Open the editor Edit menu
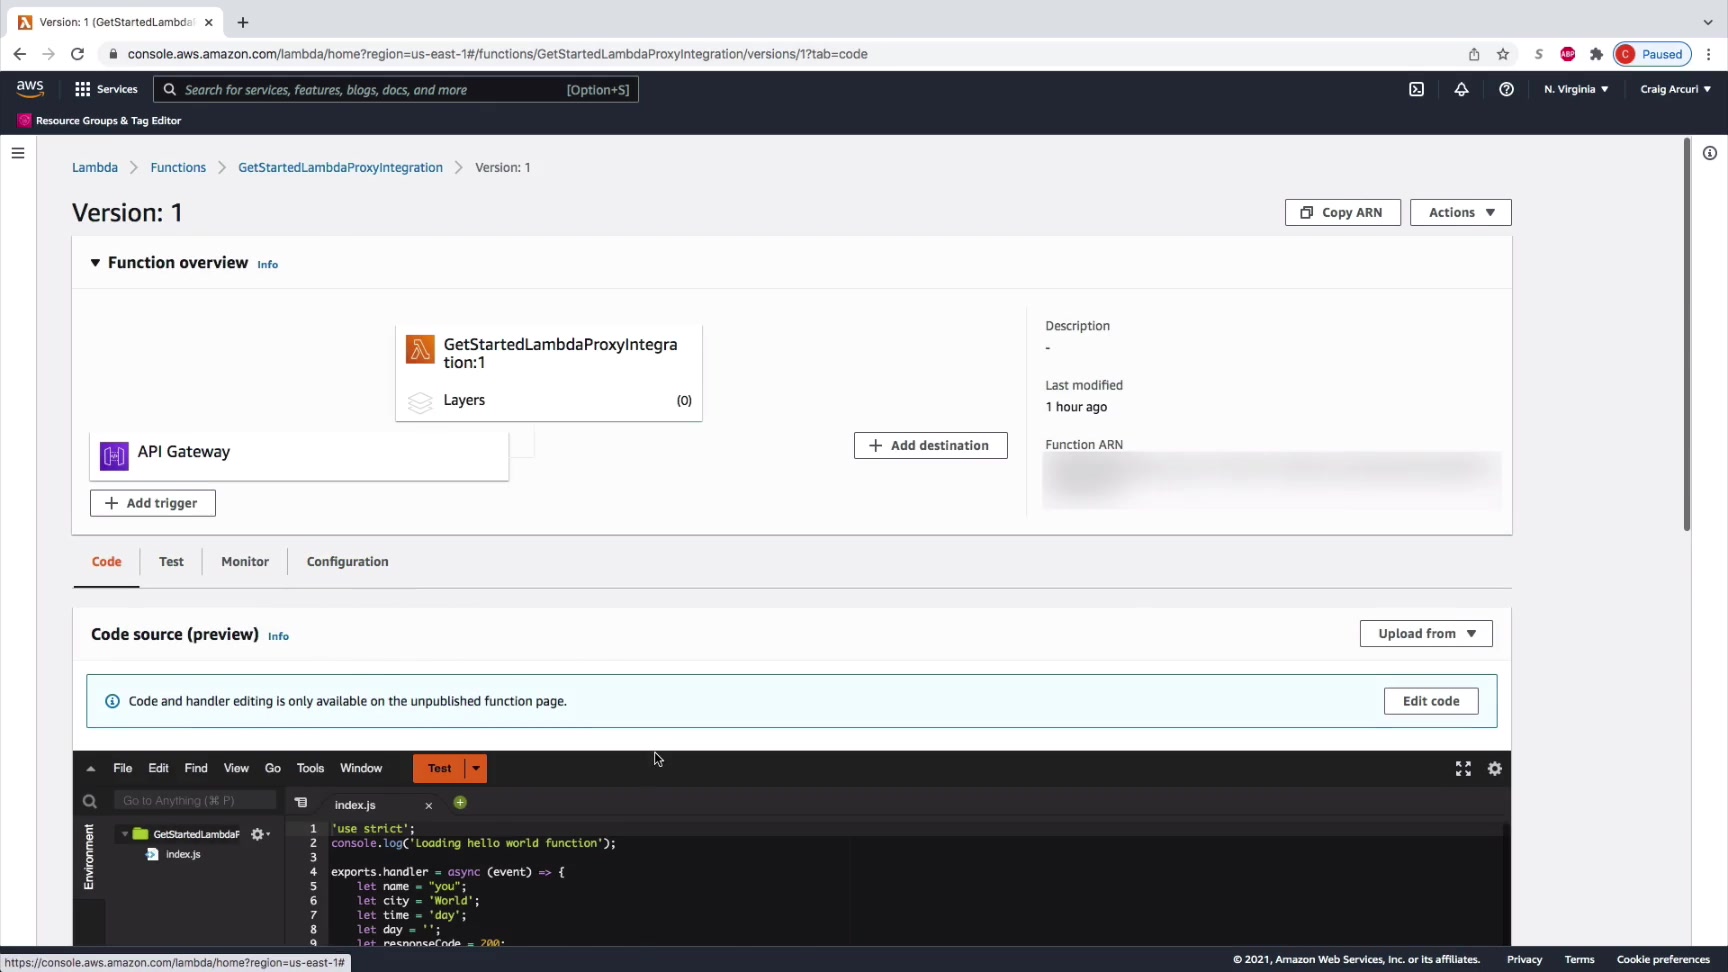Screen dimensions: 1728x972 [x=159, y=768]
